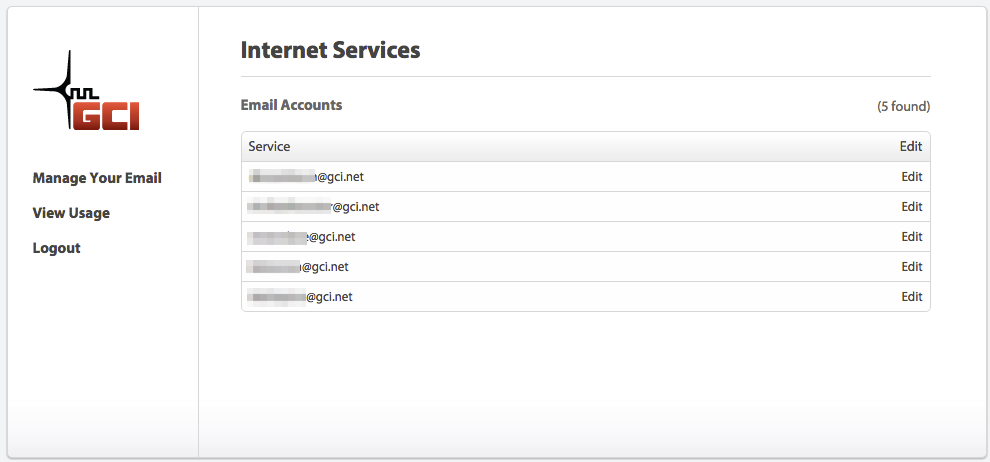Edit the first email account listed
The image size is (990, 462).
pos(912,177)
